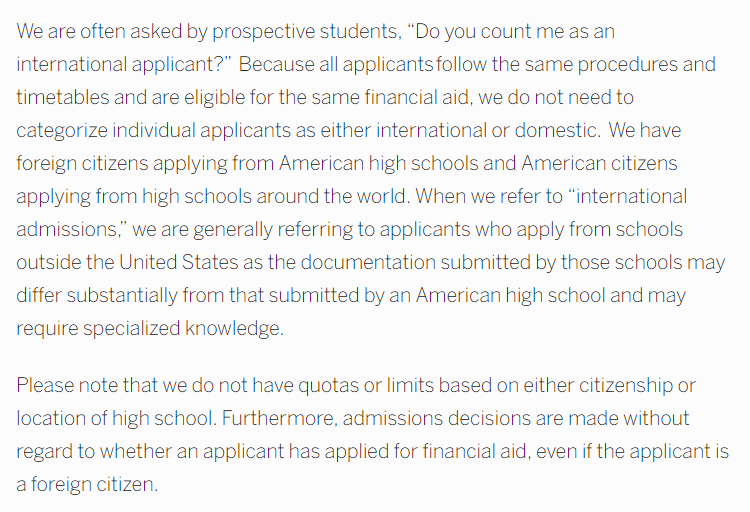Click the word "prospective" in first line

click(x=263, y=33)
